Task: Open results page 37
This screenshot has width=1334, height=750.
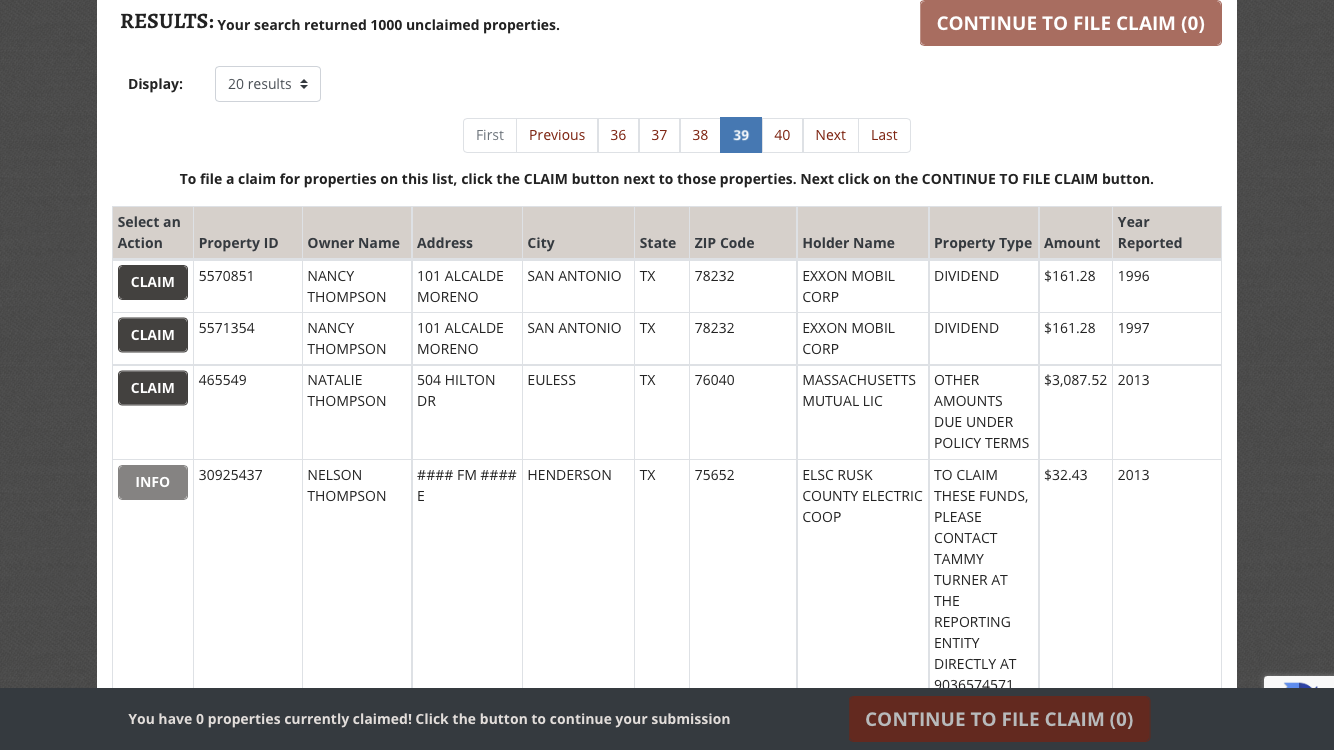Action: [659, 135]
